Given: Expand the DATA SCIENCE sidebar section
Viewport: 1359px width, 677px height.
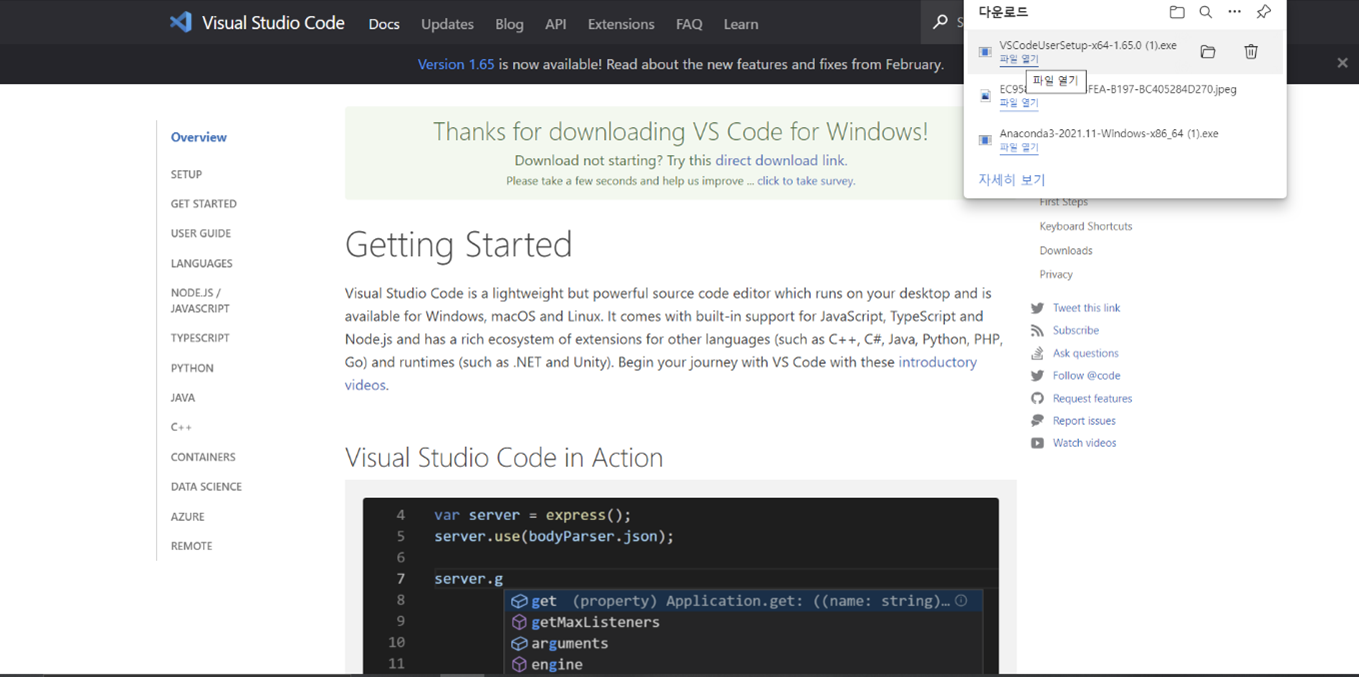Looking at the screenshot, I should 206,487.
